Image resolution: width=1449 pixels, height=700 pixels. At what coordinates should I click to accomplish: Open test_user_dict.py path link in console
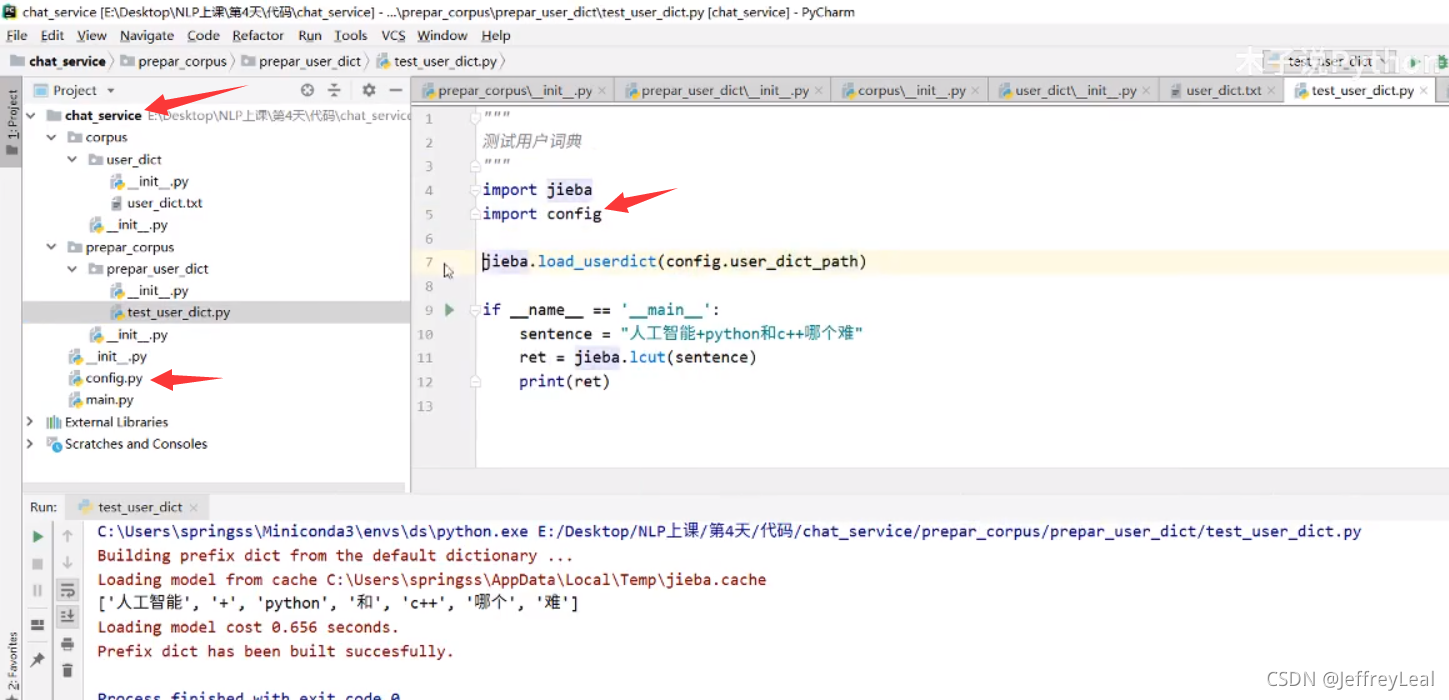point(949,531)
